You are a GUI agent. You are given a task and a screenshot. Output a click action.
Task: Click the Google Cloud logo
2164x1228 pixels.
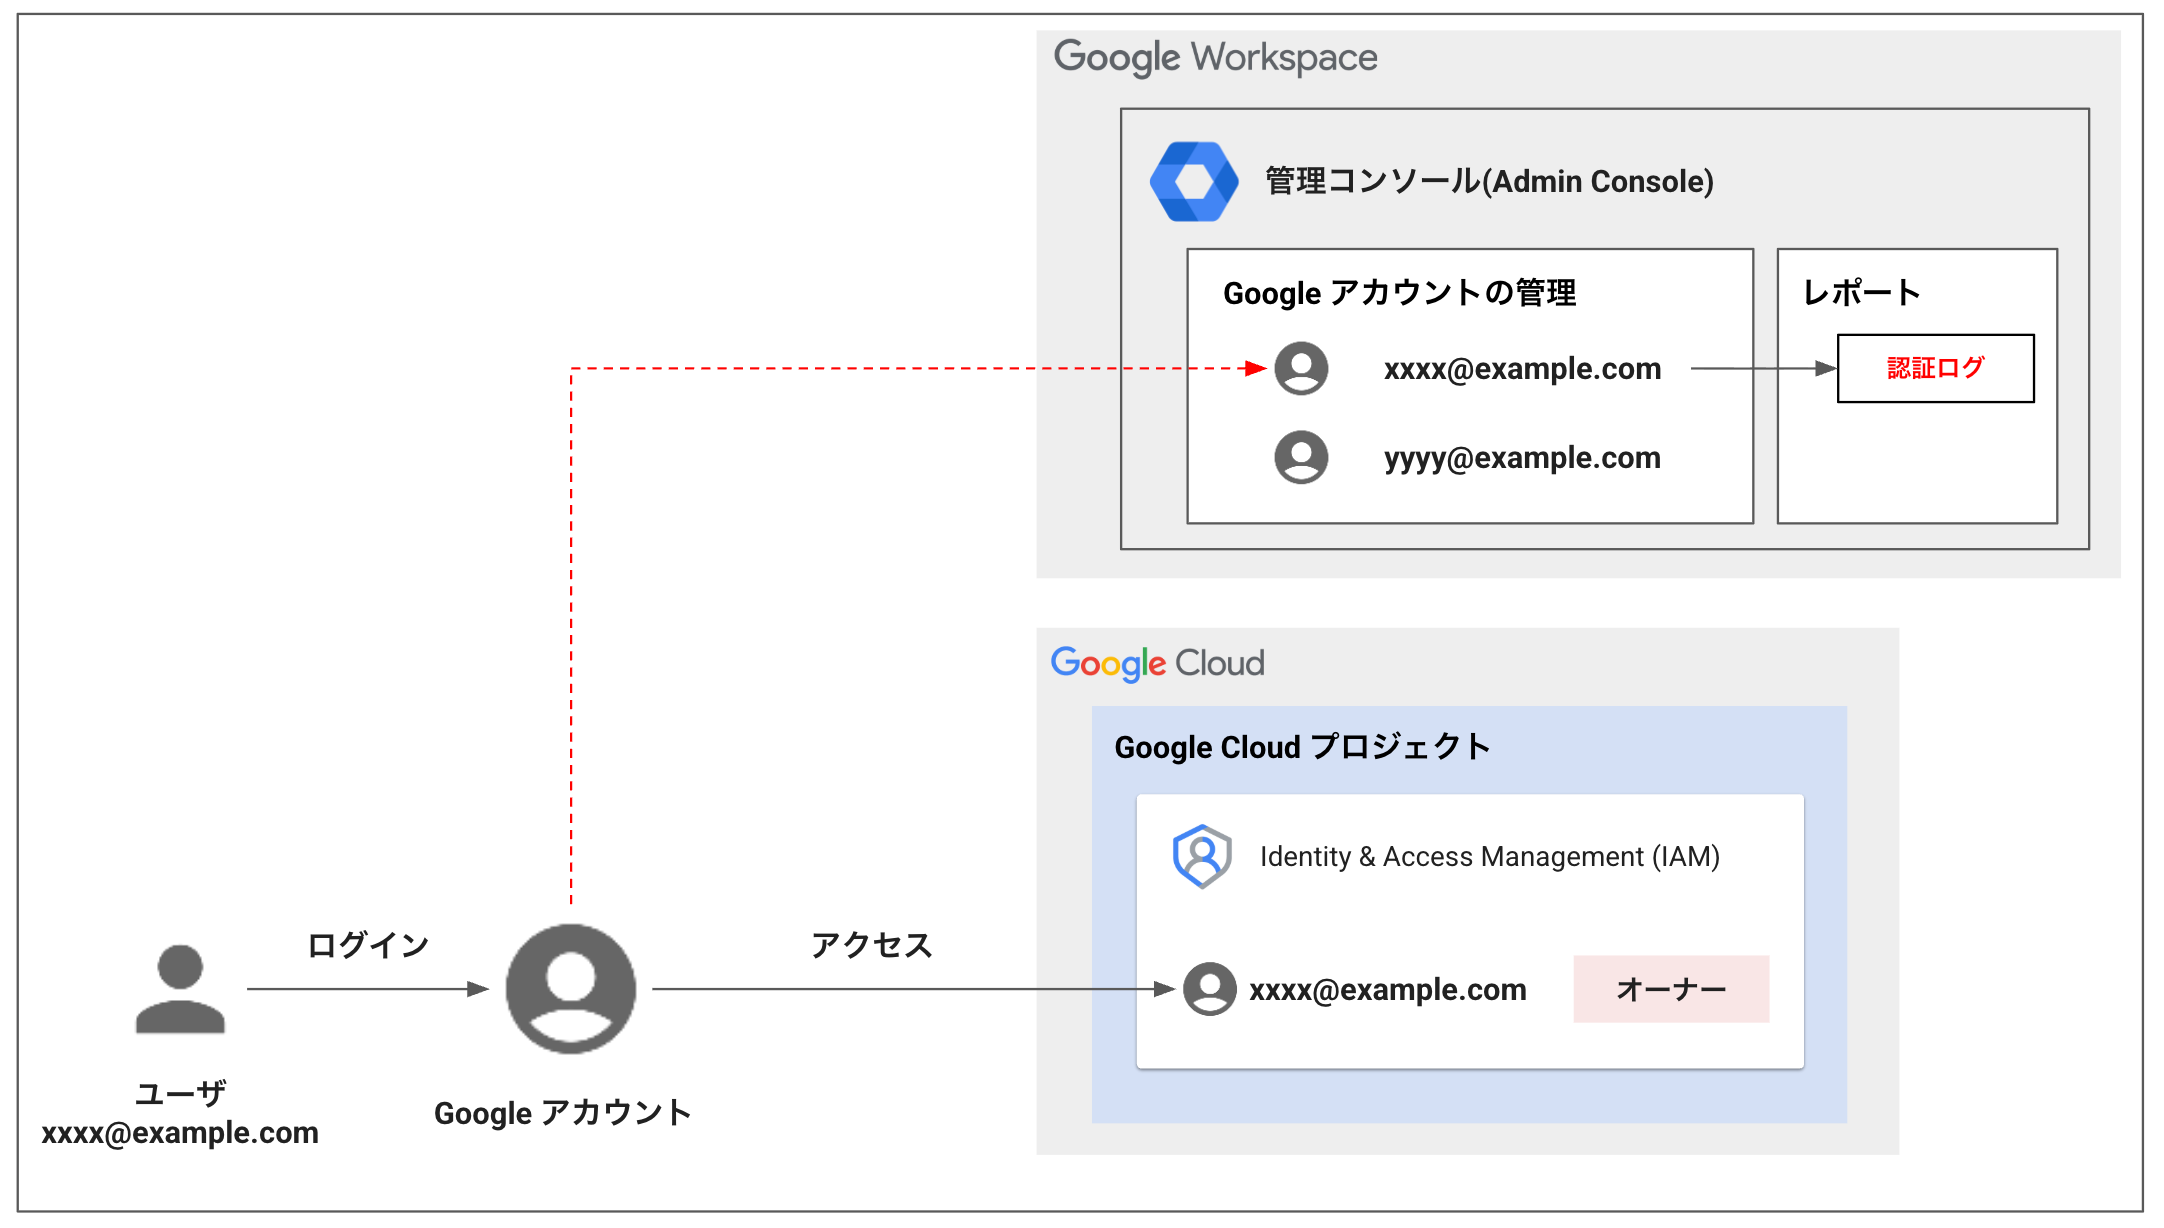coord(1157,663)
